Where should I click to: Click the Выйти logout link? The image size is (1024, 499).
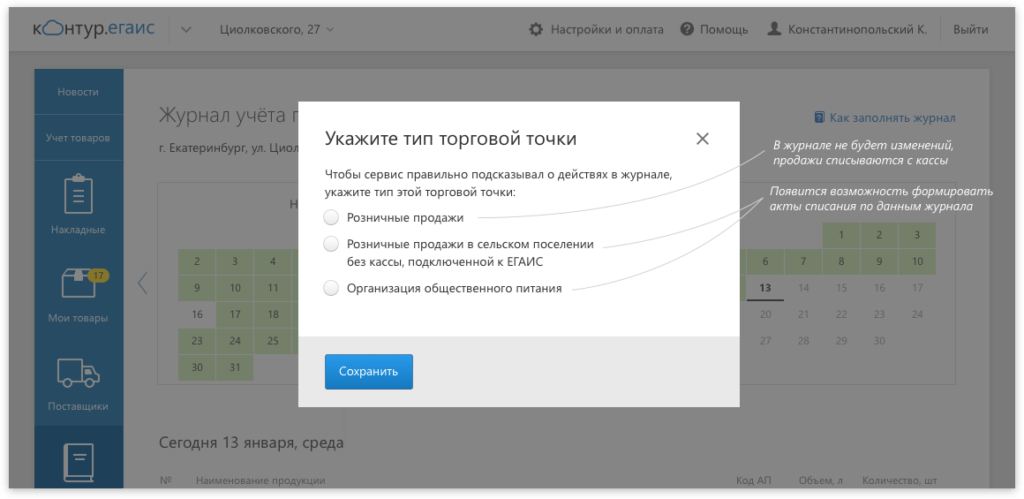970,29
